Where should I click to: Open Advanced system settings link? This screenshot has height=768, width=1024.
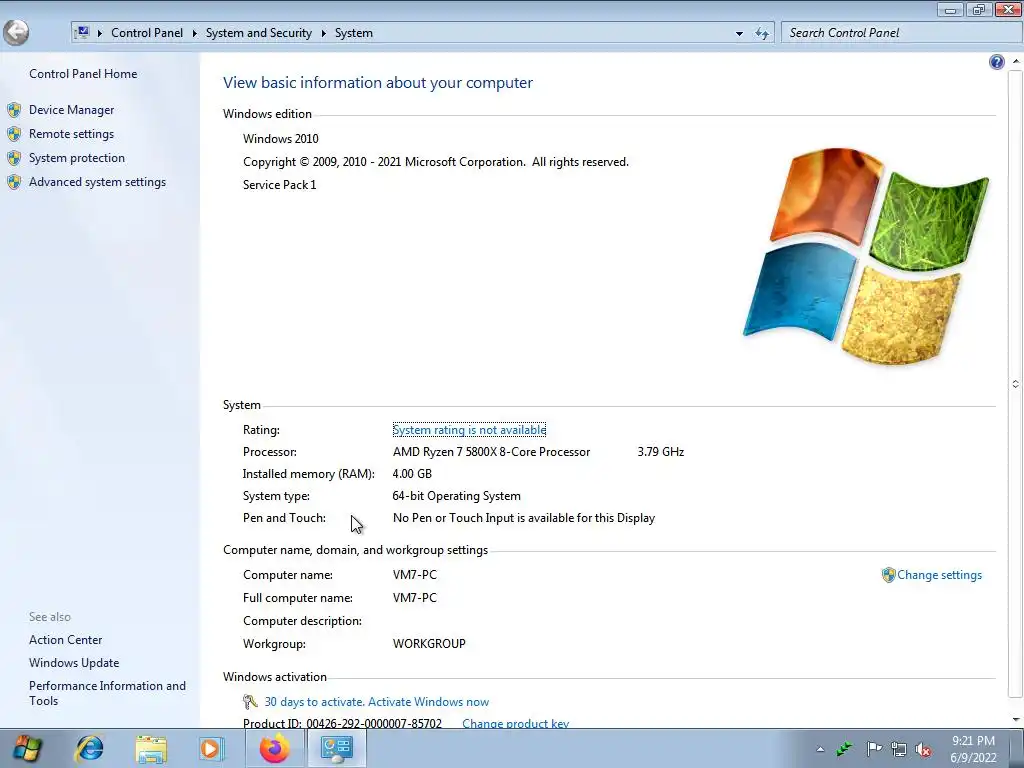coord(97,182)
